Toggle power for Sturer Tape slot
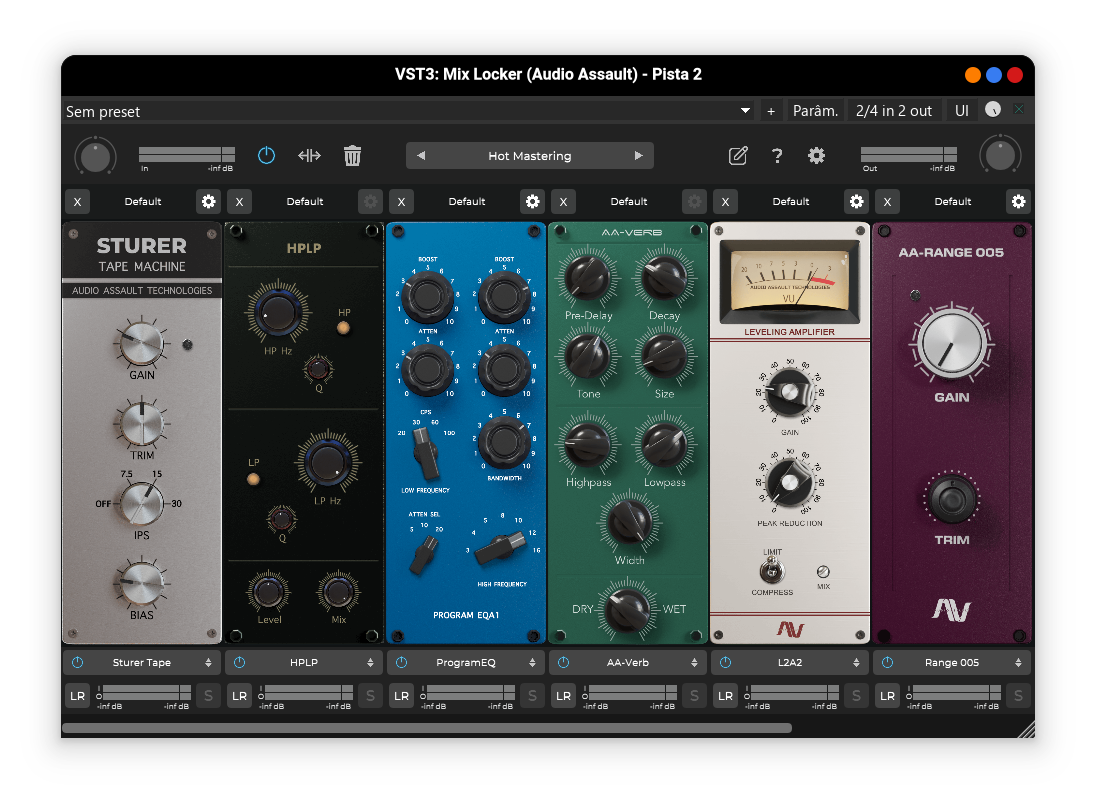This screenshot has height=805, width=1096. [x=77, y=663]
